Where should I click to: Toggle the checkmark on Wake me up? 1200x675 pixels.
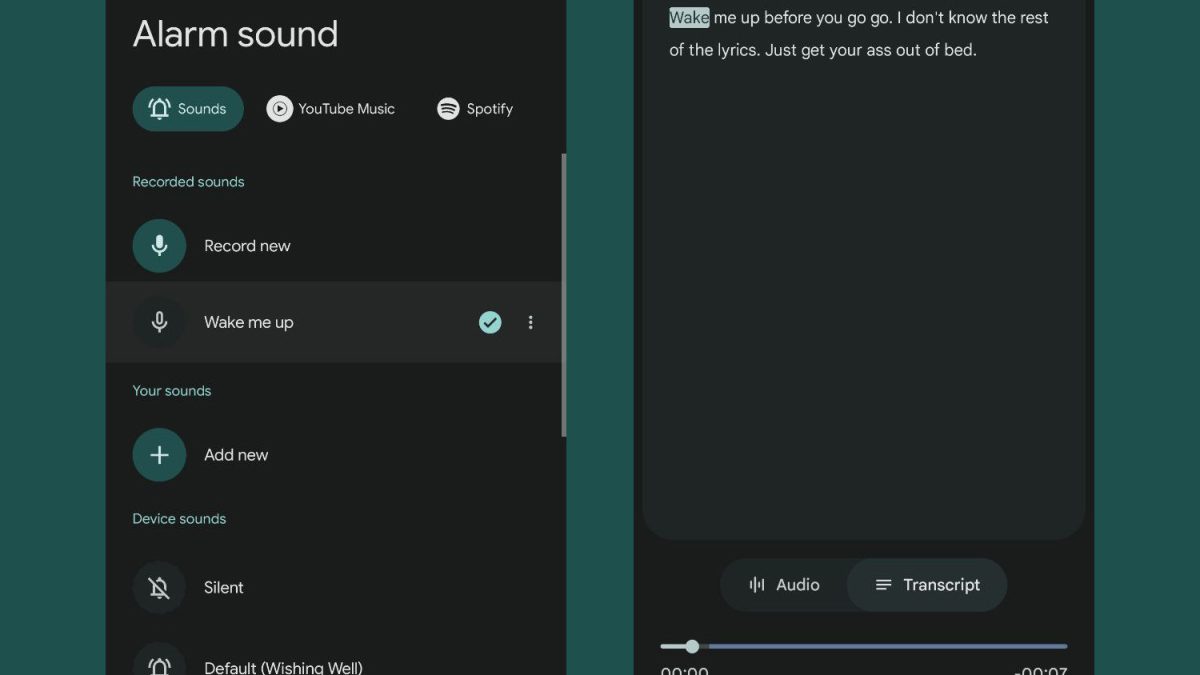pyautogui.click(x=490, y=322)
